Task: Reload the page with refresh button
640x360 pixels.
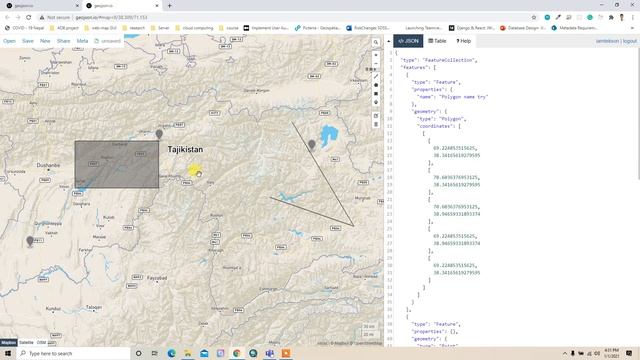Action: 29,18
